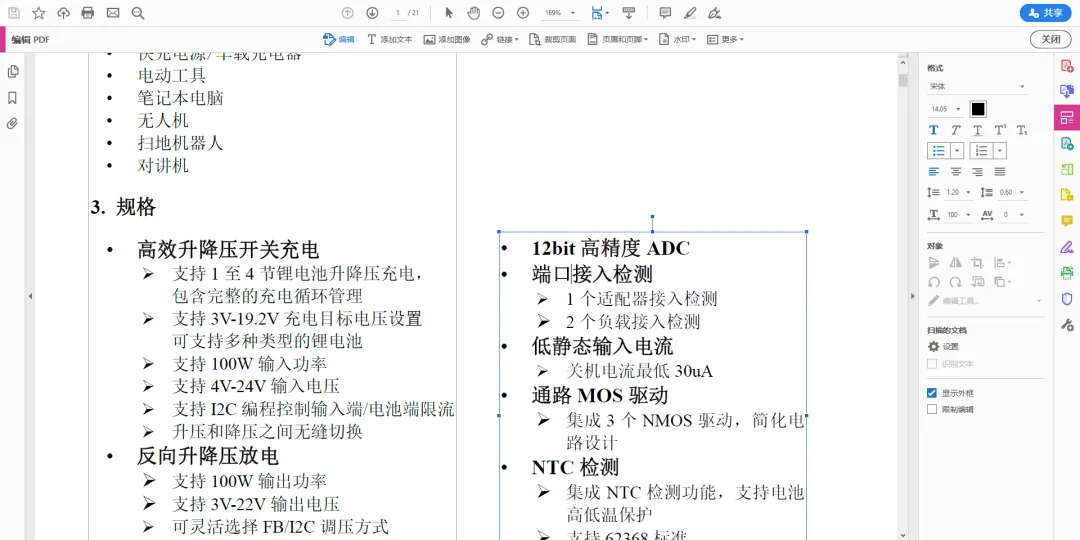Image resolution: width=1080 pixels, height=540 pixels.
Task: Open Export PDF tool in right rail
Action: 1067,143
